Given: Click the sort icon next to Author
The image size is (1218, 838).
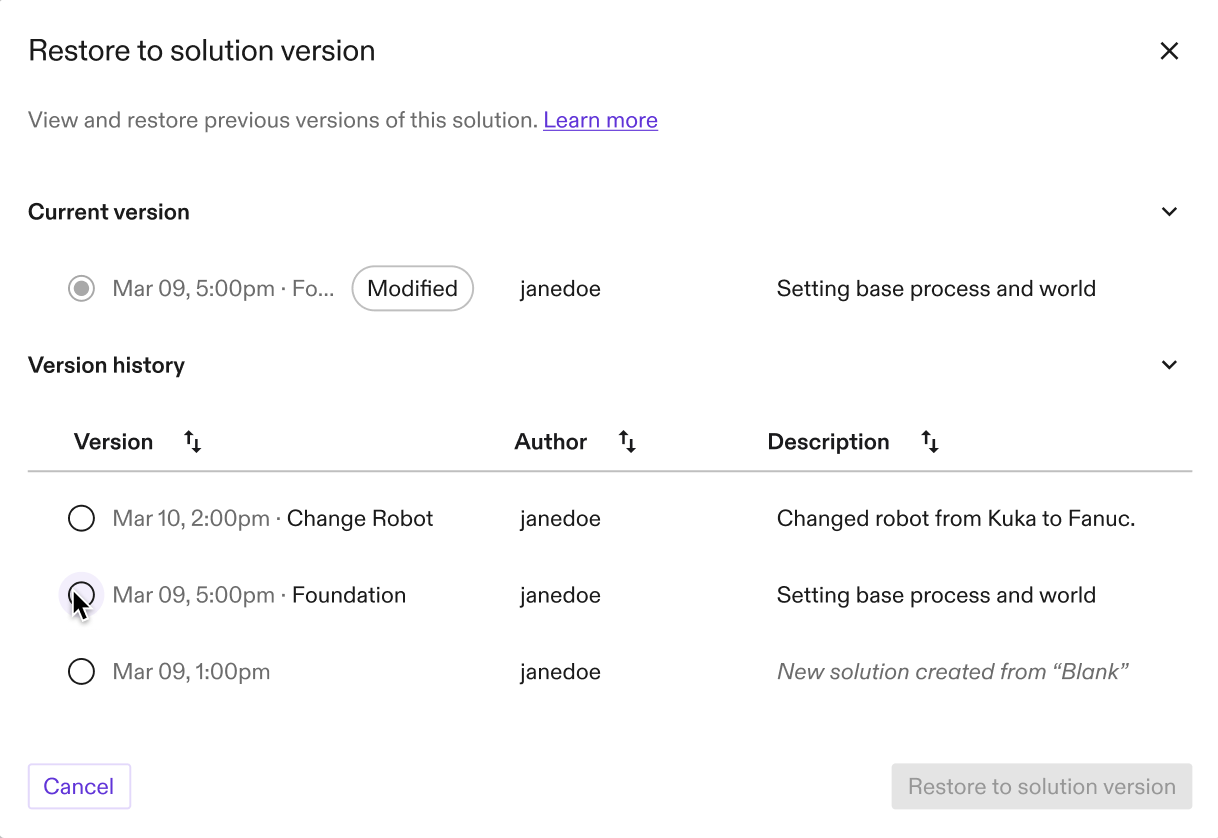Looking at the screenshot, I should (626, 441).
